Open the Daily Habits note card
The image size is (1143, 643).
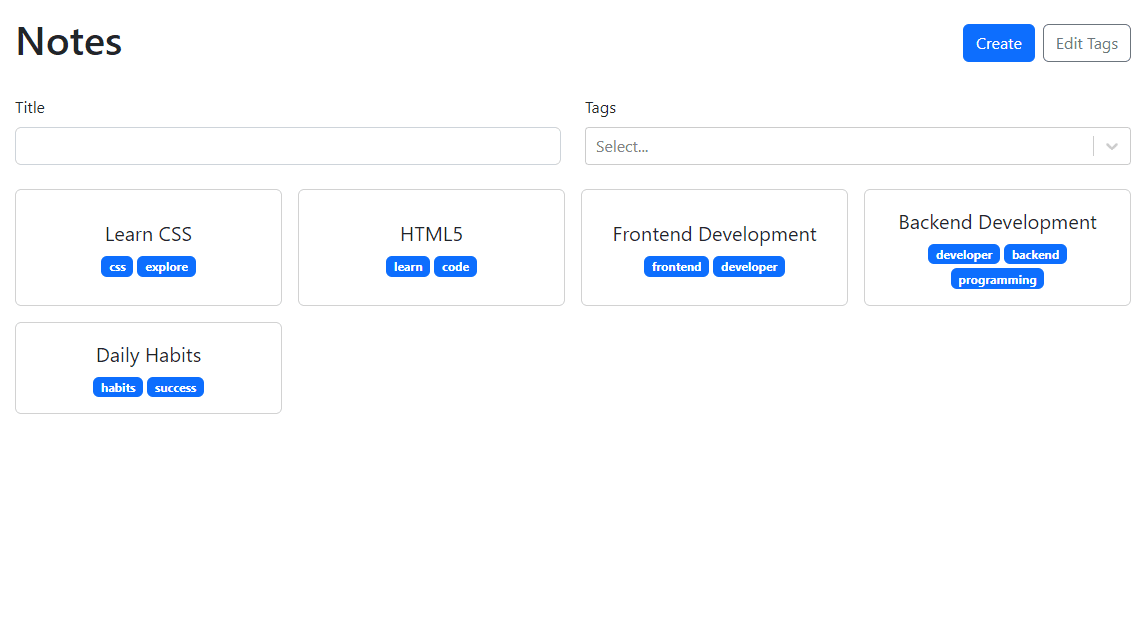point(148,355)
